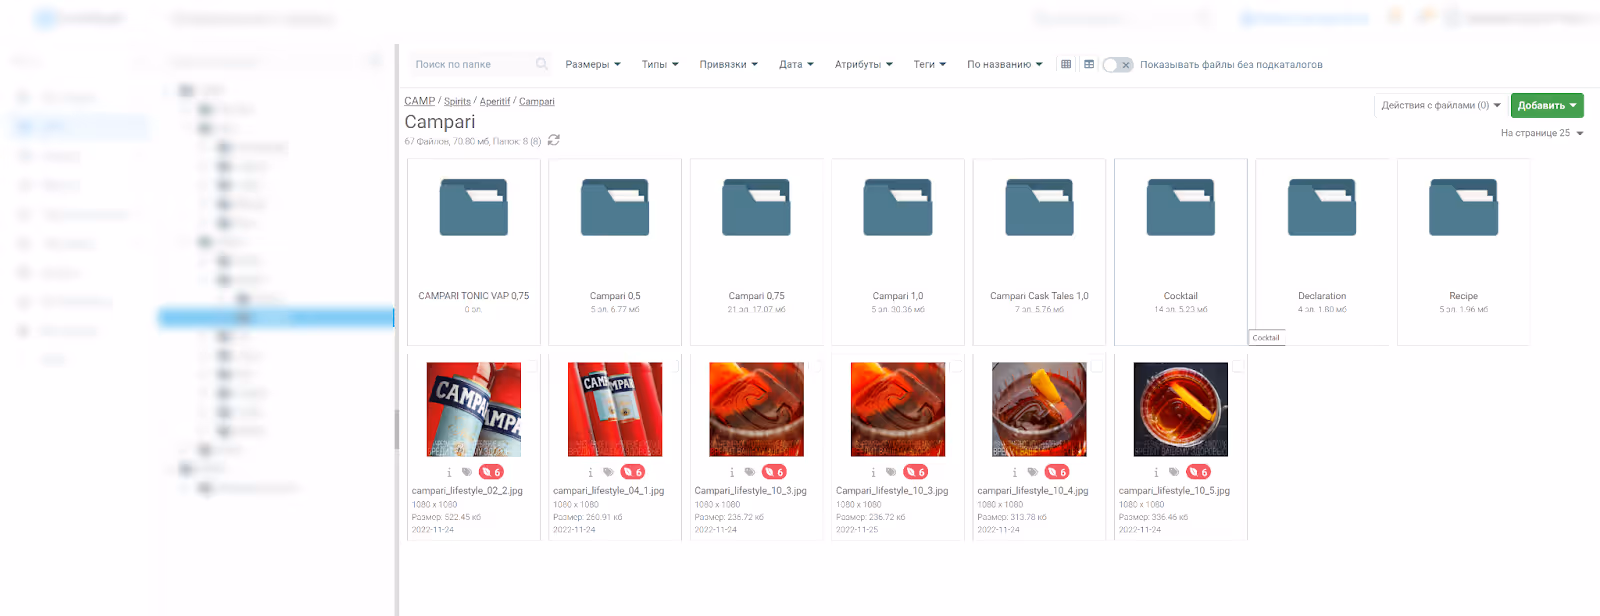Toggle showing files without subfolders
Viewport: 1600px width, 616px height.
pos(1117,64)
